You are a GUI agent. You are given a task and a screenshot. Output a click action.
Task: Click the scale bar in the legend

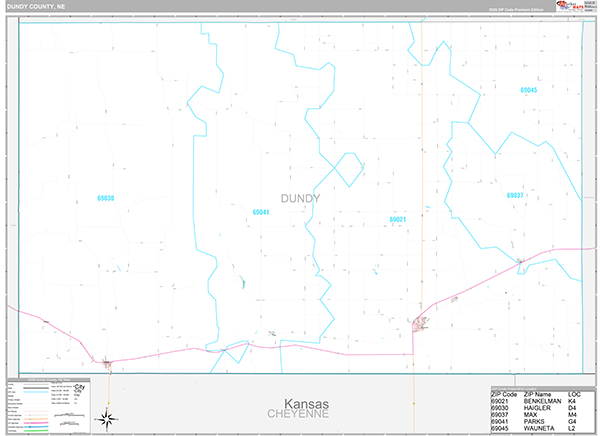(x=69, y=415)
